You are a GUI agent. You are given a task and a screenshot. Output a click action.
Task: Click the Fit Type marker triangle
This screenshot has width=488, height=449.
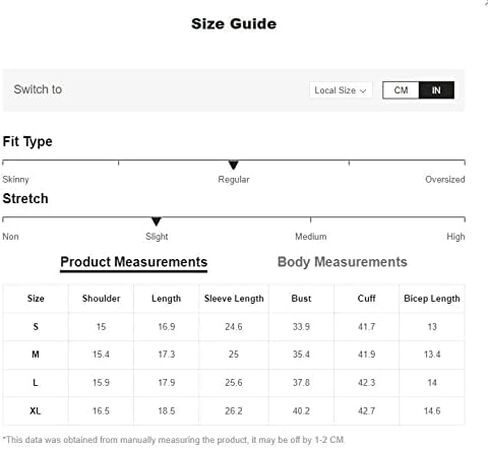pos(233,165)
